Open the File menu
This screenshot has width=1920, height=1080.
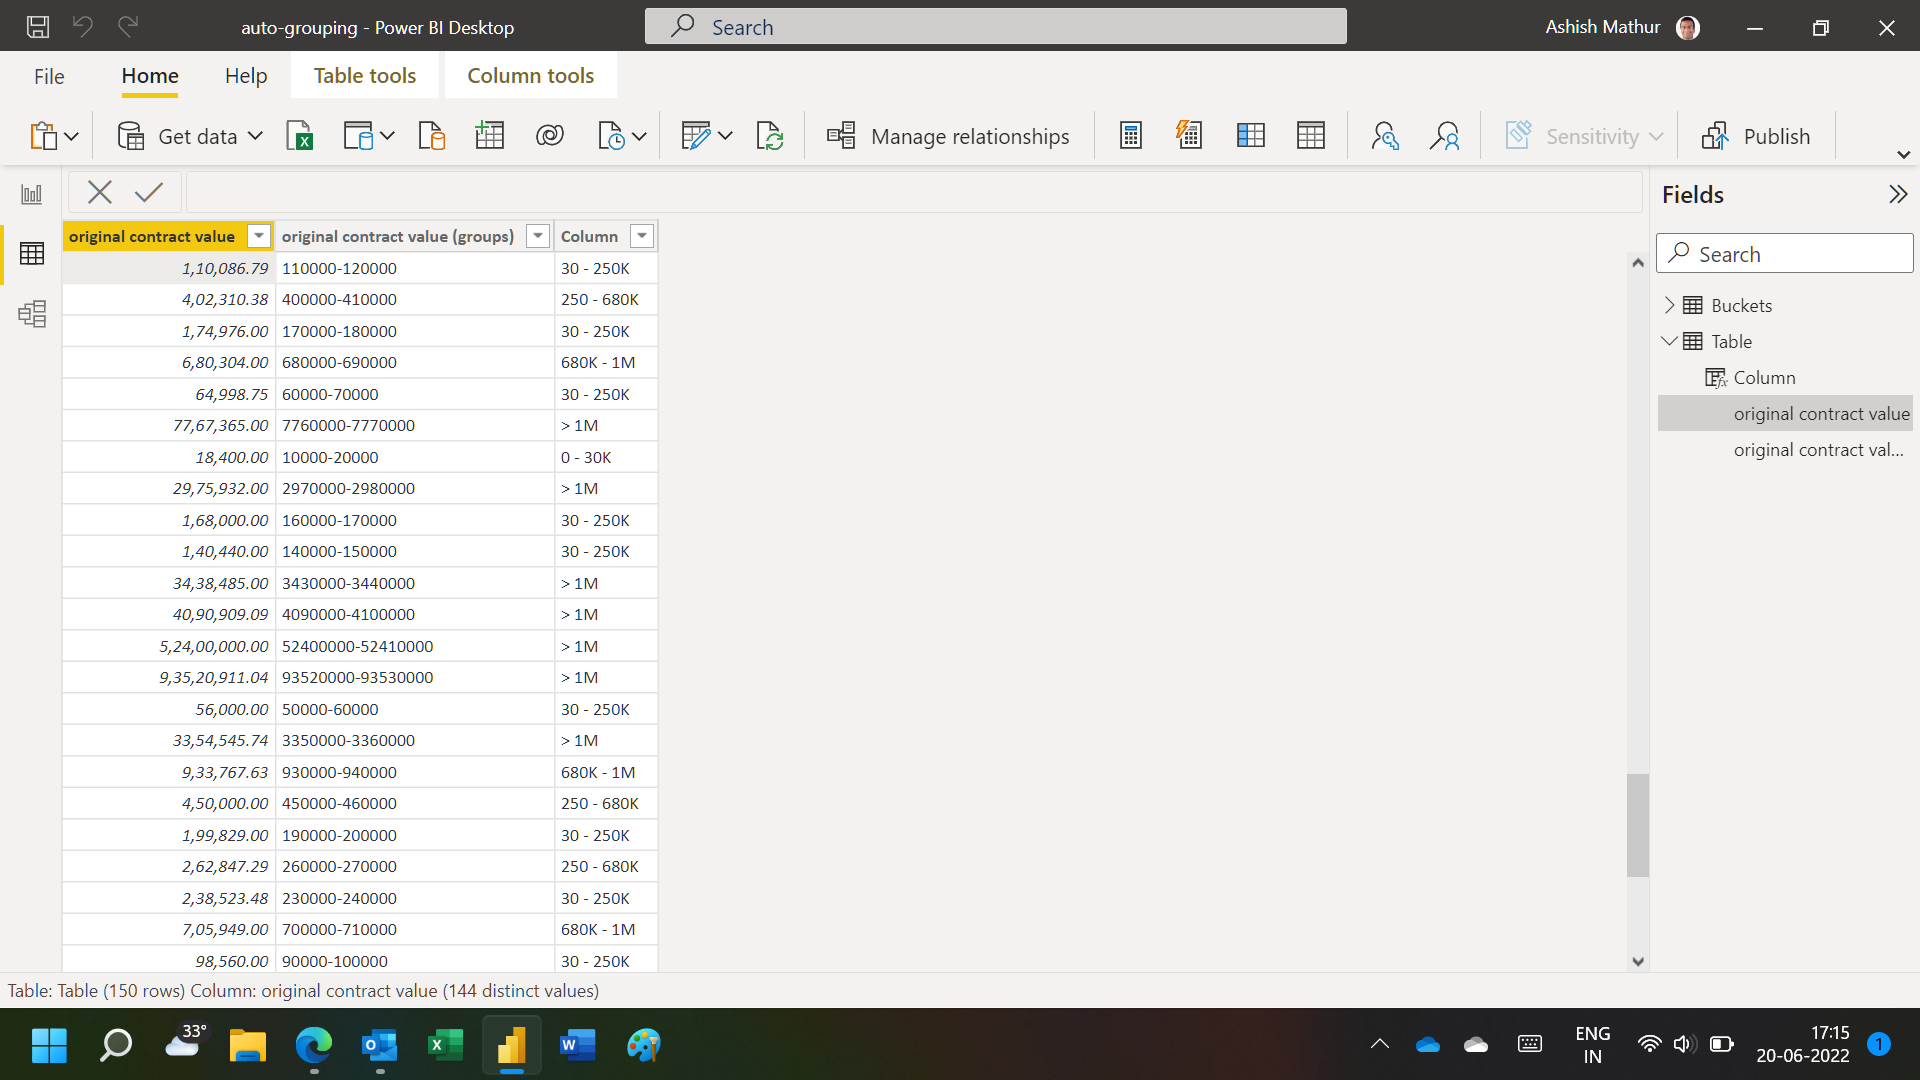point(49,76)
